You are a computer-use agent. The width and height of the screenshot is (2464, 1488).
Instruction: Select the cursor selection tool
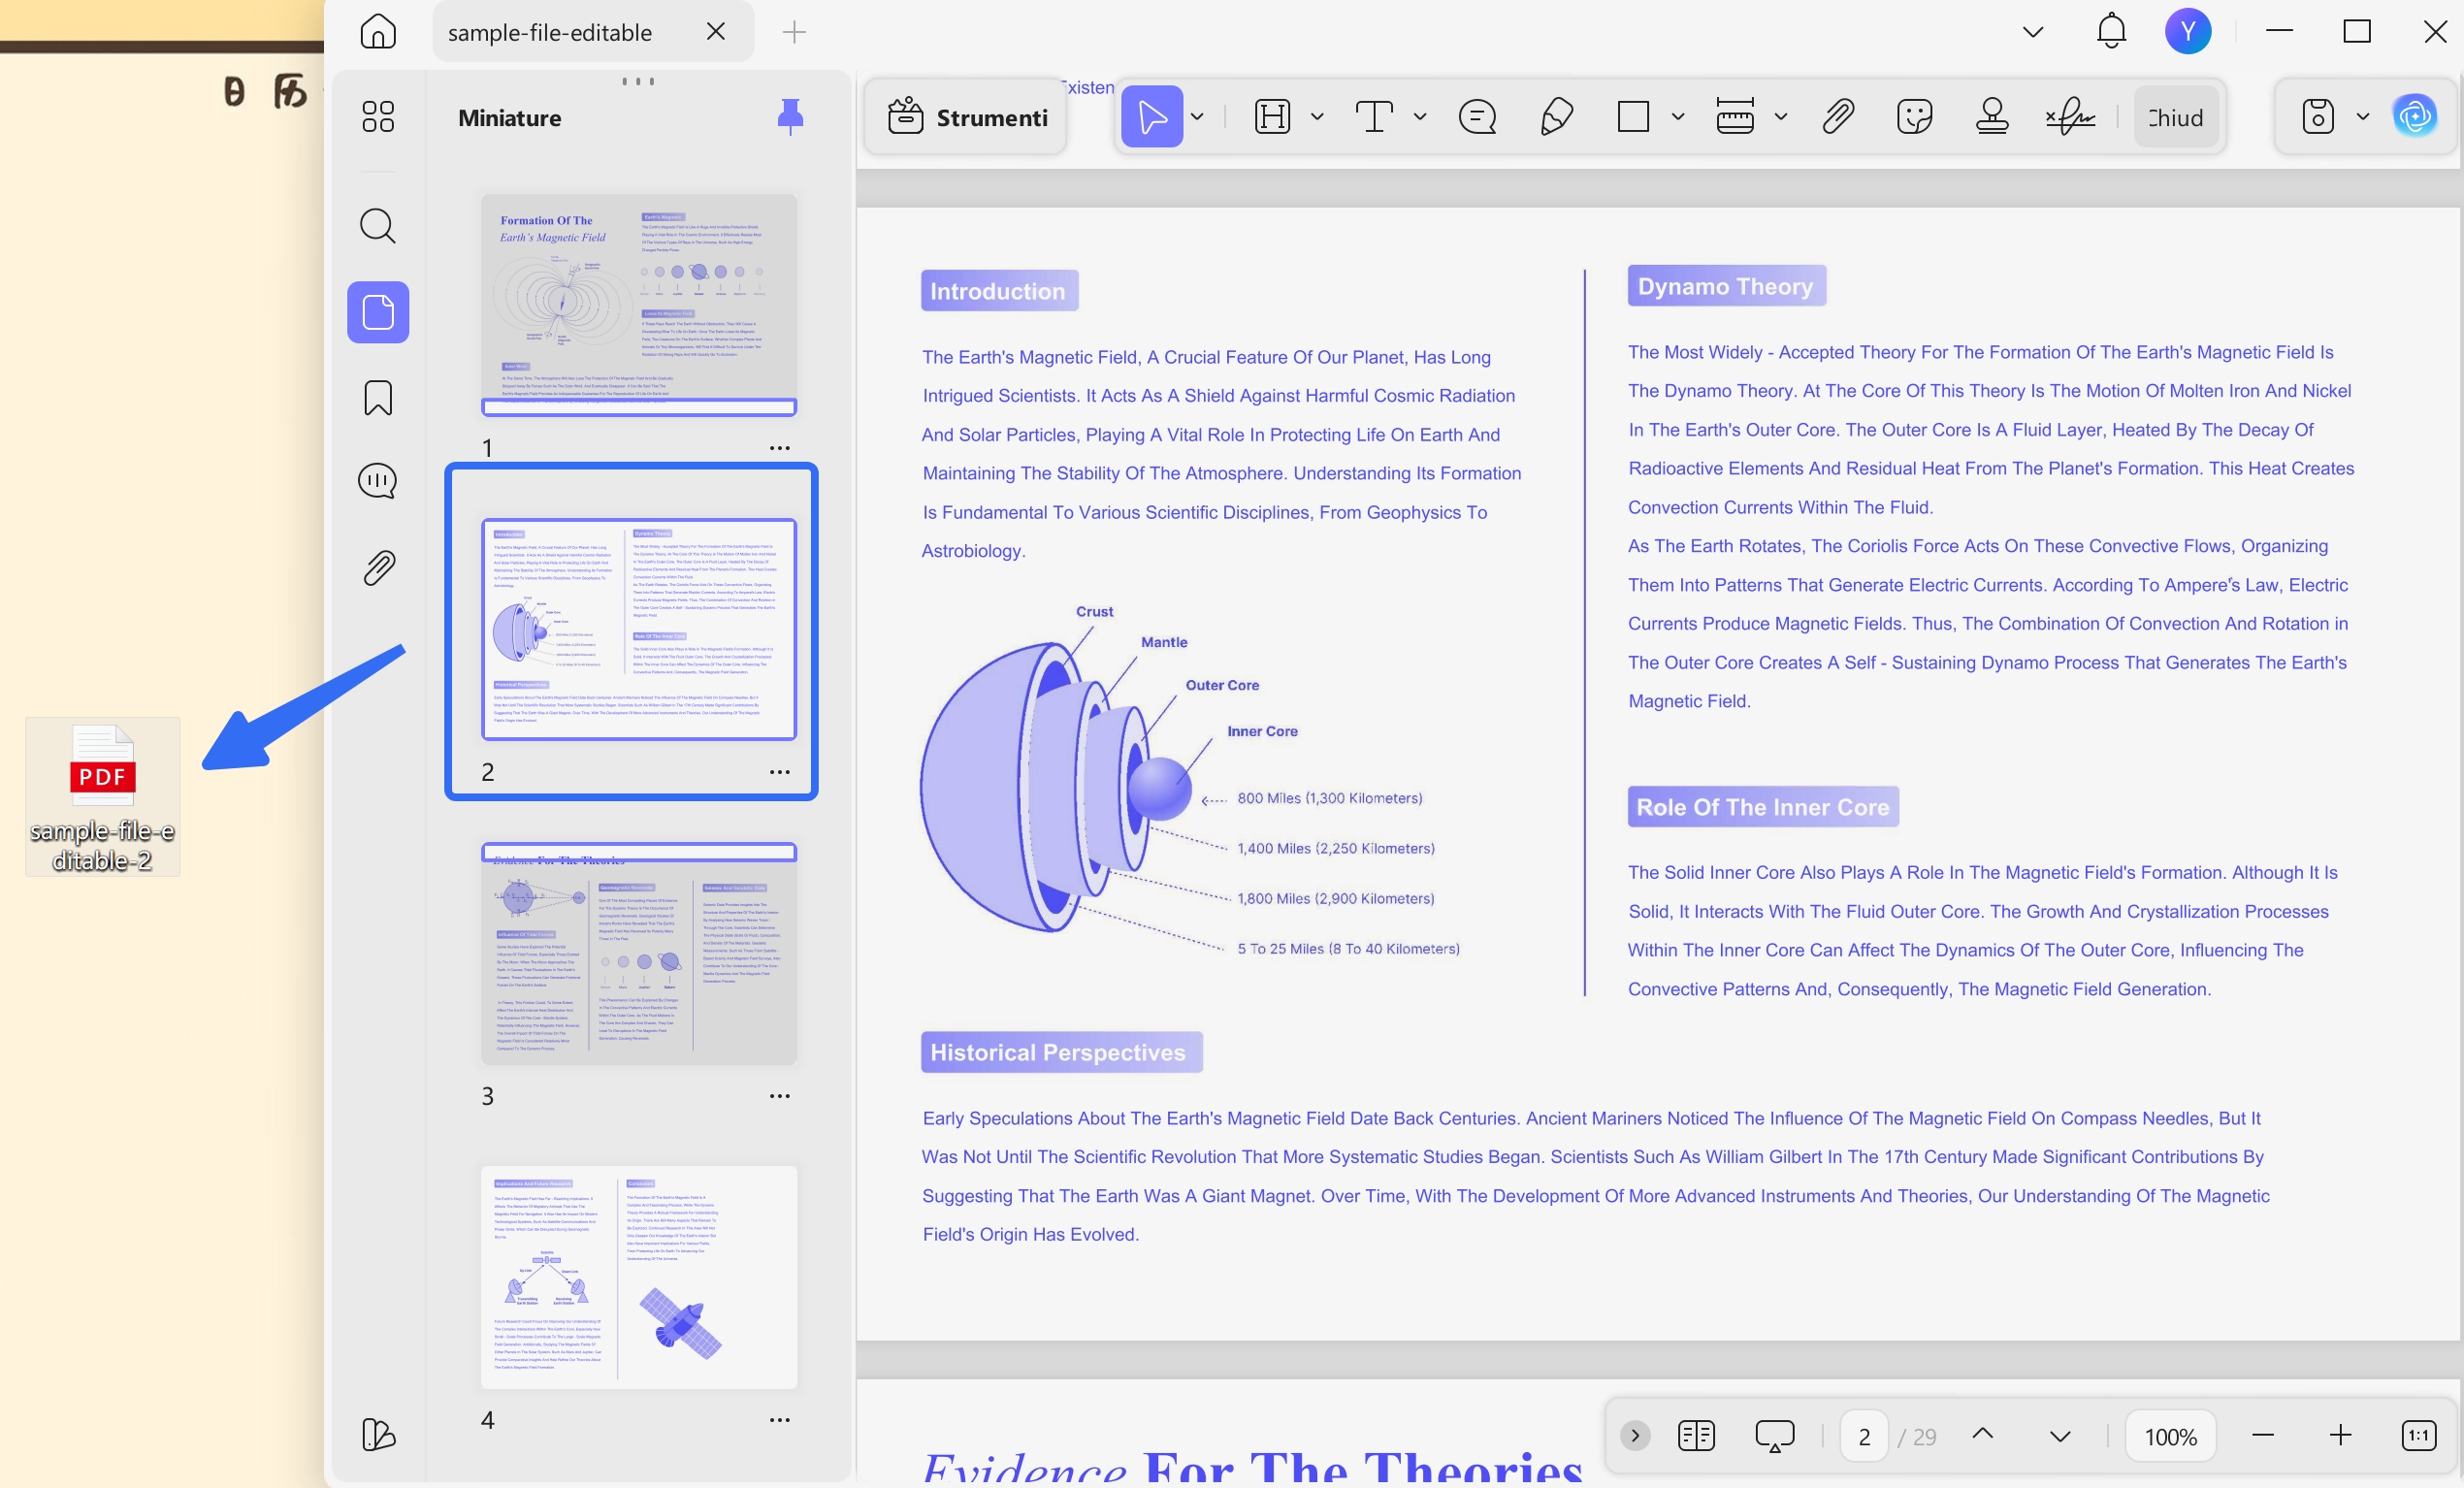pyautogui.click(x=1152, y=116)
